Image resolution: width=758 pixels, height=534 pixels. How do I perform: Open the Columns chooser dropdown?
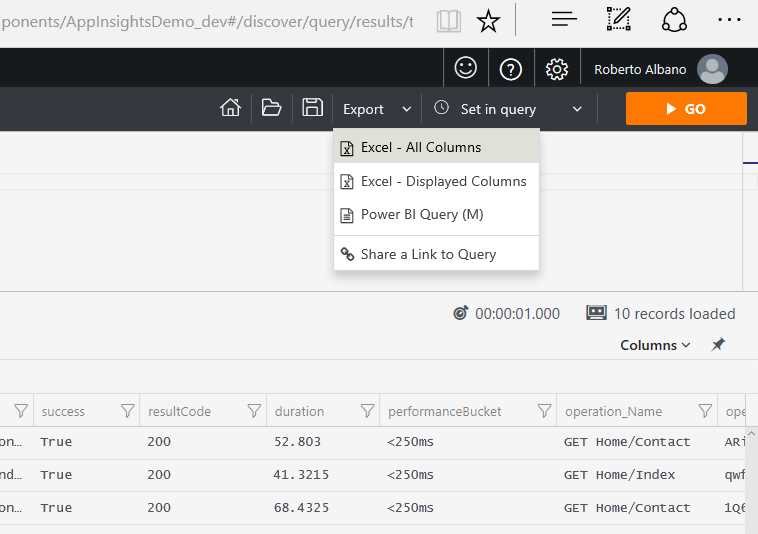coord(655,345)
